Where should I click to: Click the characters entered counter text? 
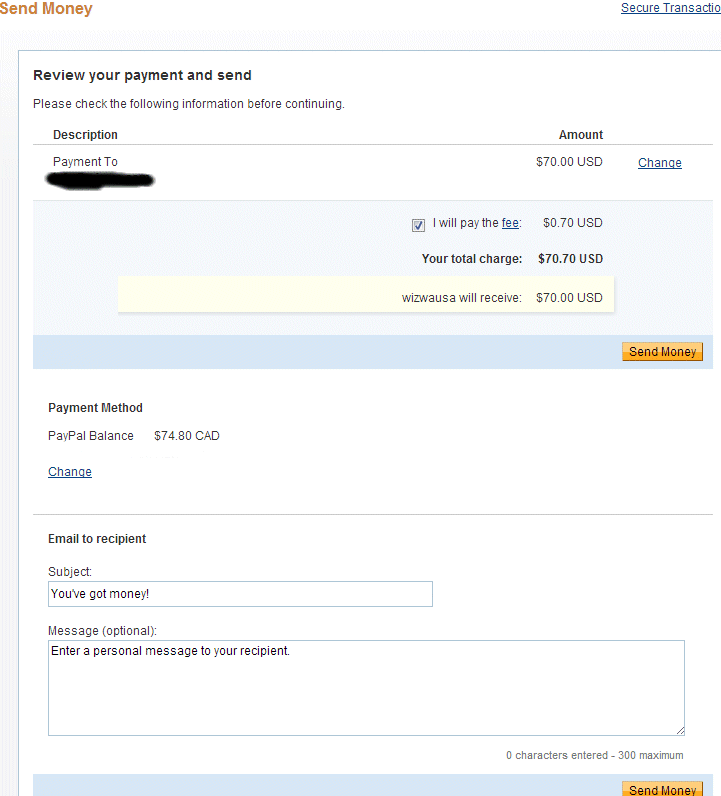point(594,755)
